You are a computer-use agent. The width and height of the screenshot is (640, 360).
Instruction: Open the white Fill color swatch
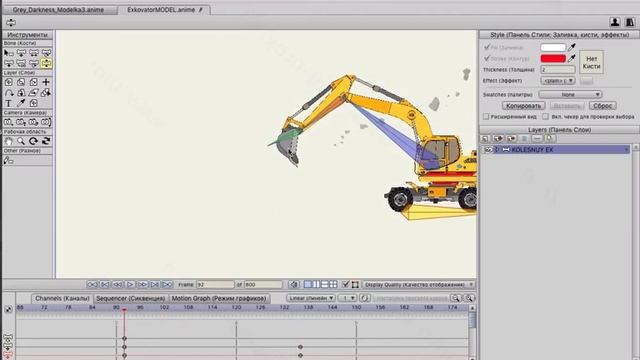(x=553, y=47)
